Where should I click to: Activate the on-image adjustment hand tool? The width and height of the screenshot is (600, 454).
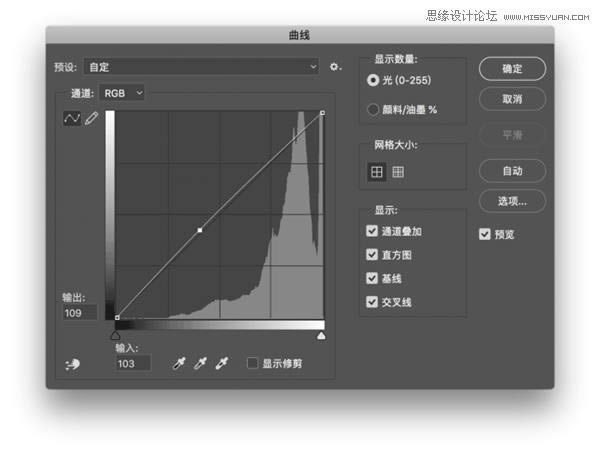click(72, 364)
